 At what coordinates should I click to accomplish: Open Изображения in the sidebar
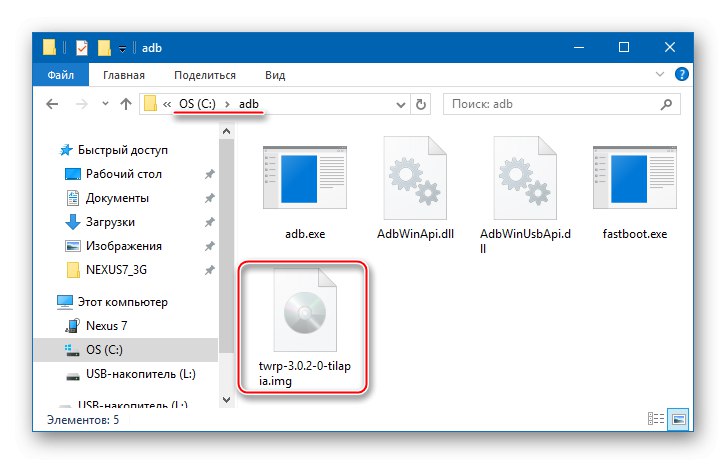click(x=123, y=246)
